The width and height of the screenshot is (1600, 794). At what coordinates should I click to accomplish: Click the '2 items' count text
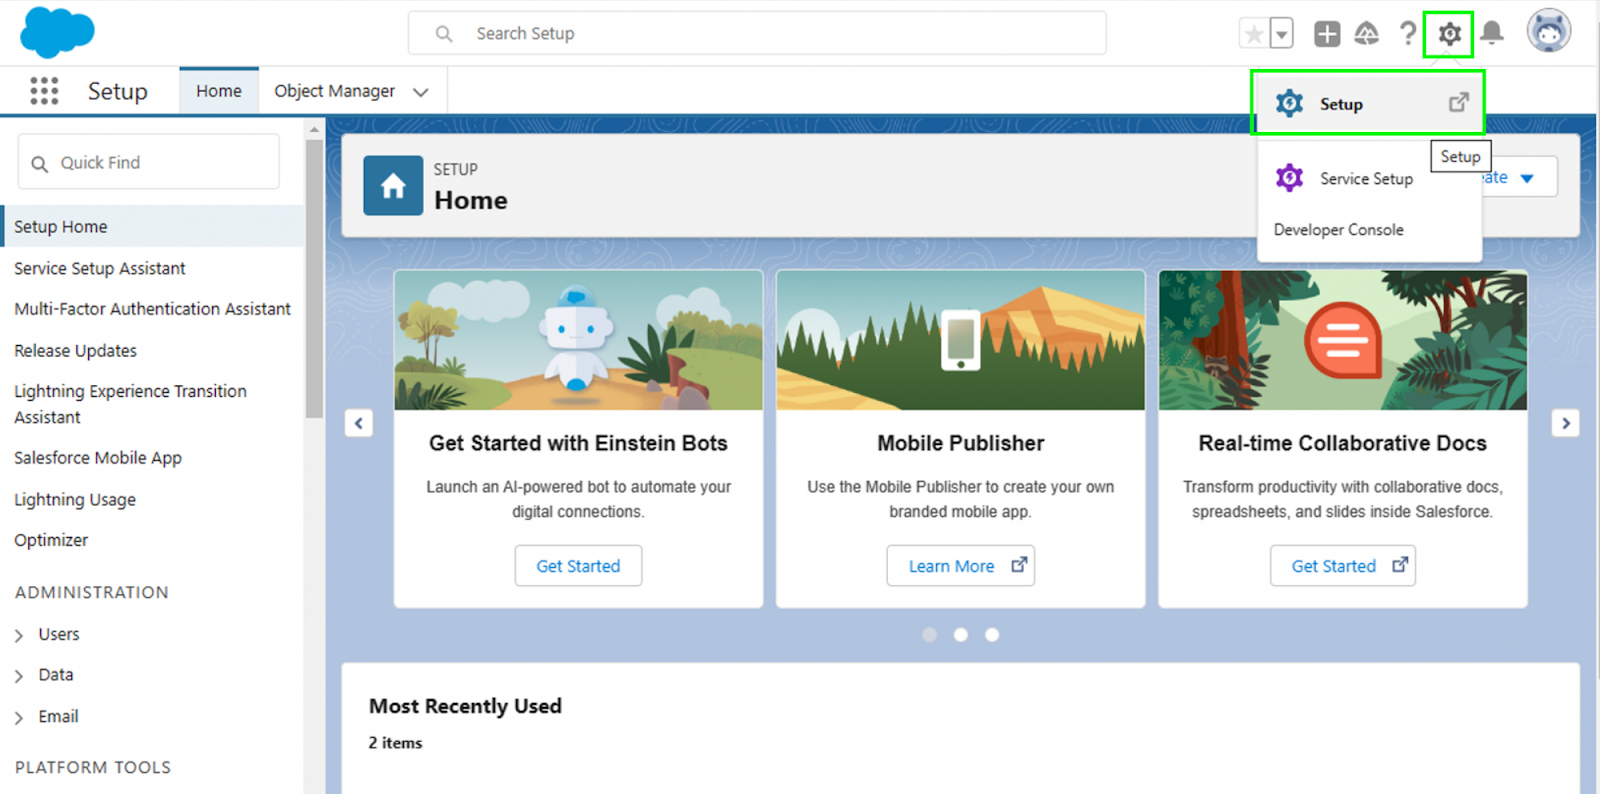395,743
